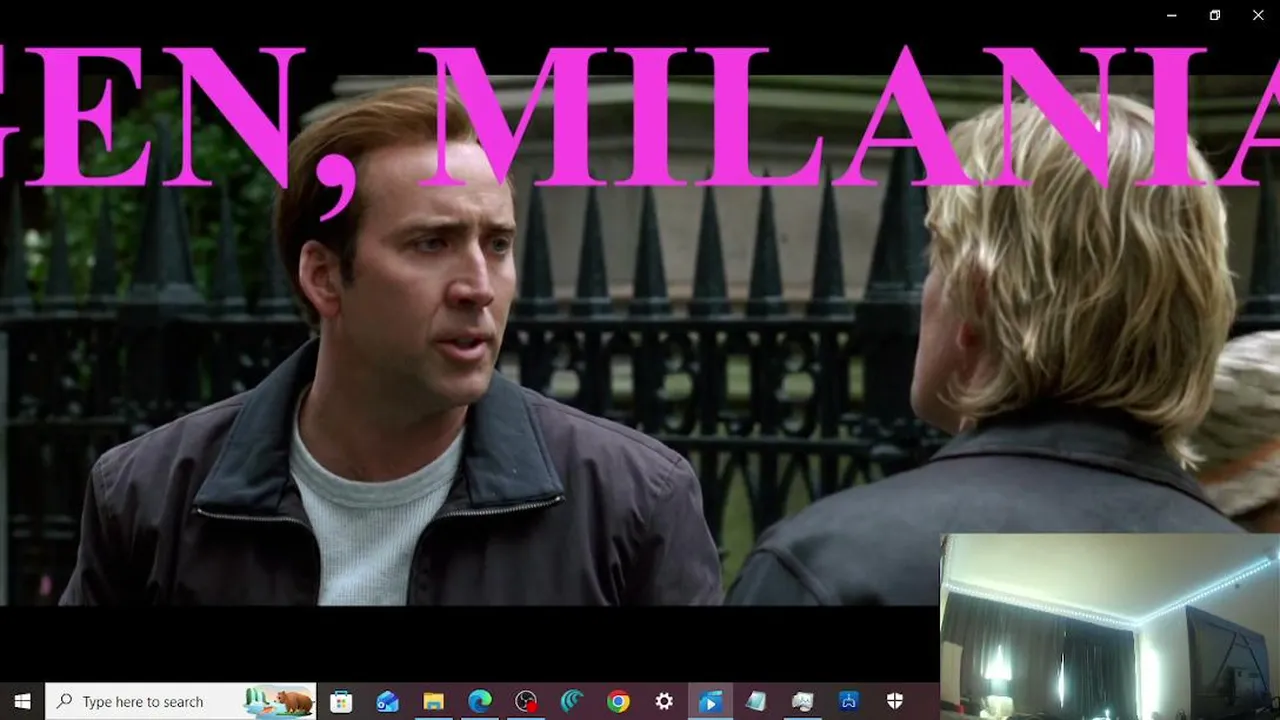
Task: Open the Windows Start menu
Action: 22,702
